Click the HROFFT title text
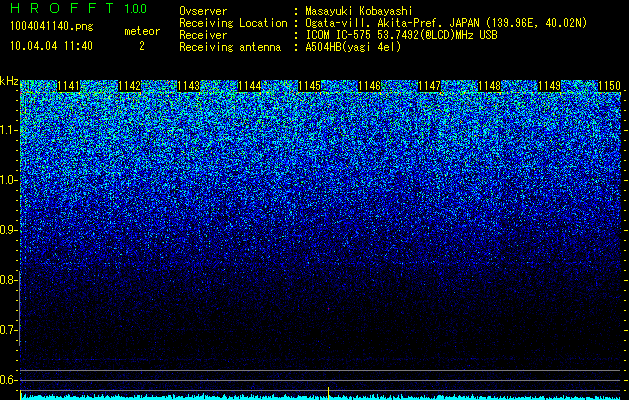 62,8
